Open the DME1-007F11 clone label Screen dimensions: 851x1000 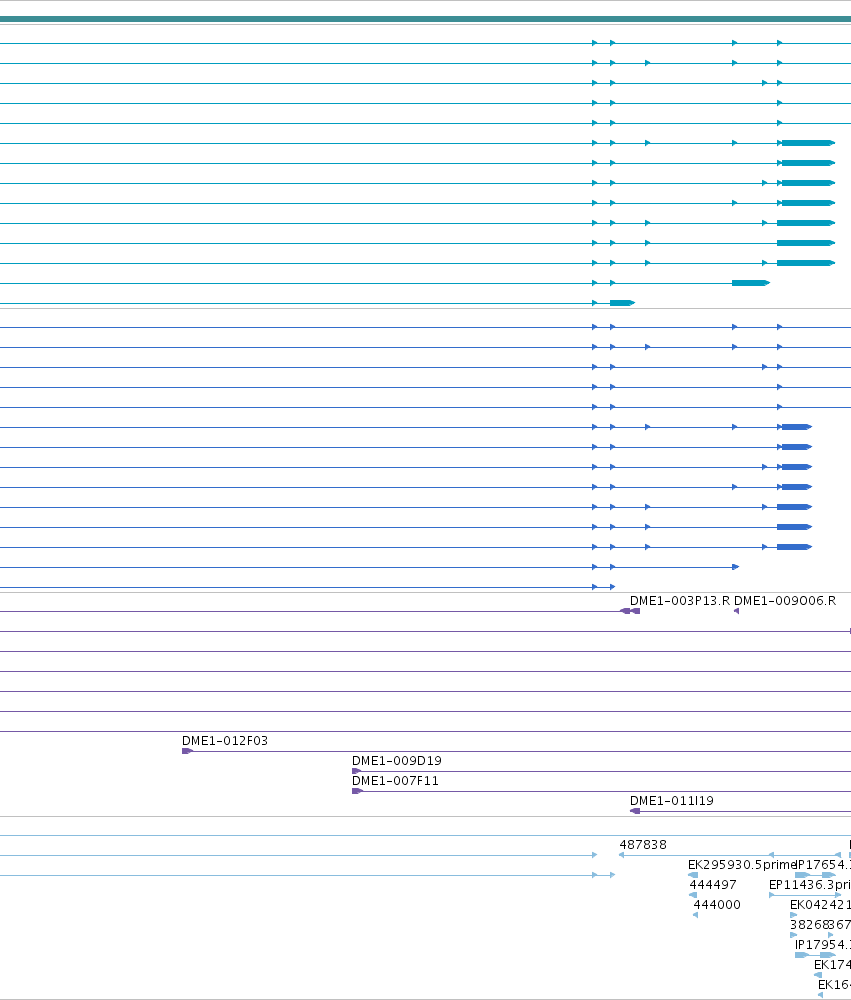coord(395,781)
